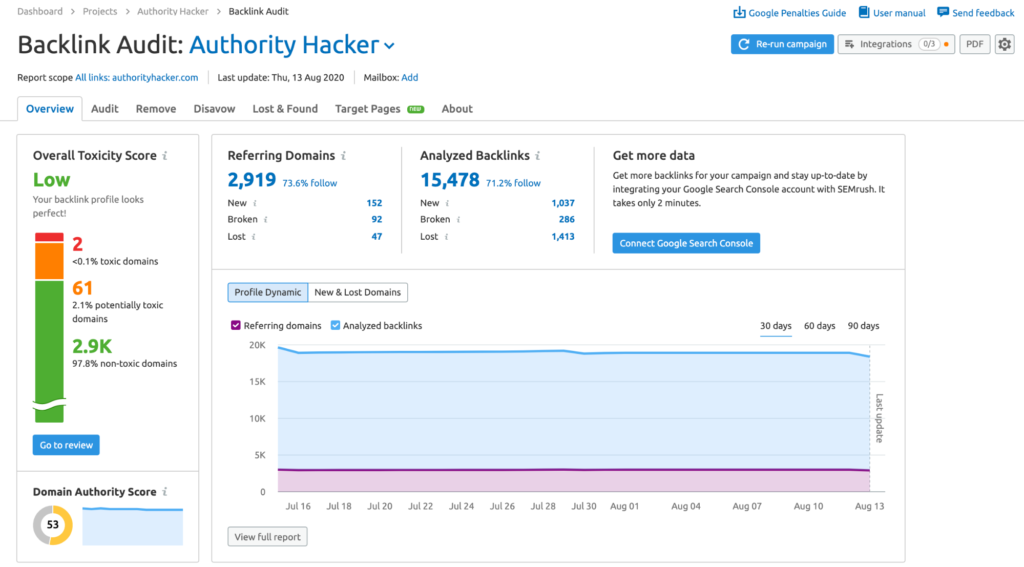The width and height of the screenshot is (1024, 567).
Task: Click the Domain Authority Score trend chart
Action: point(133,526)
